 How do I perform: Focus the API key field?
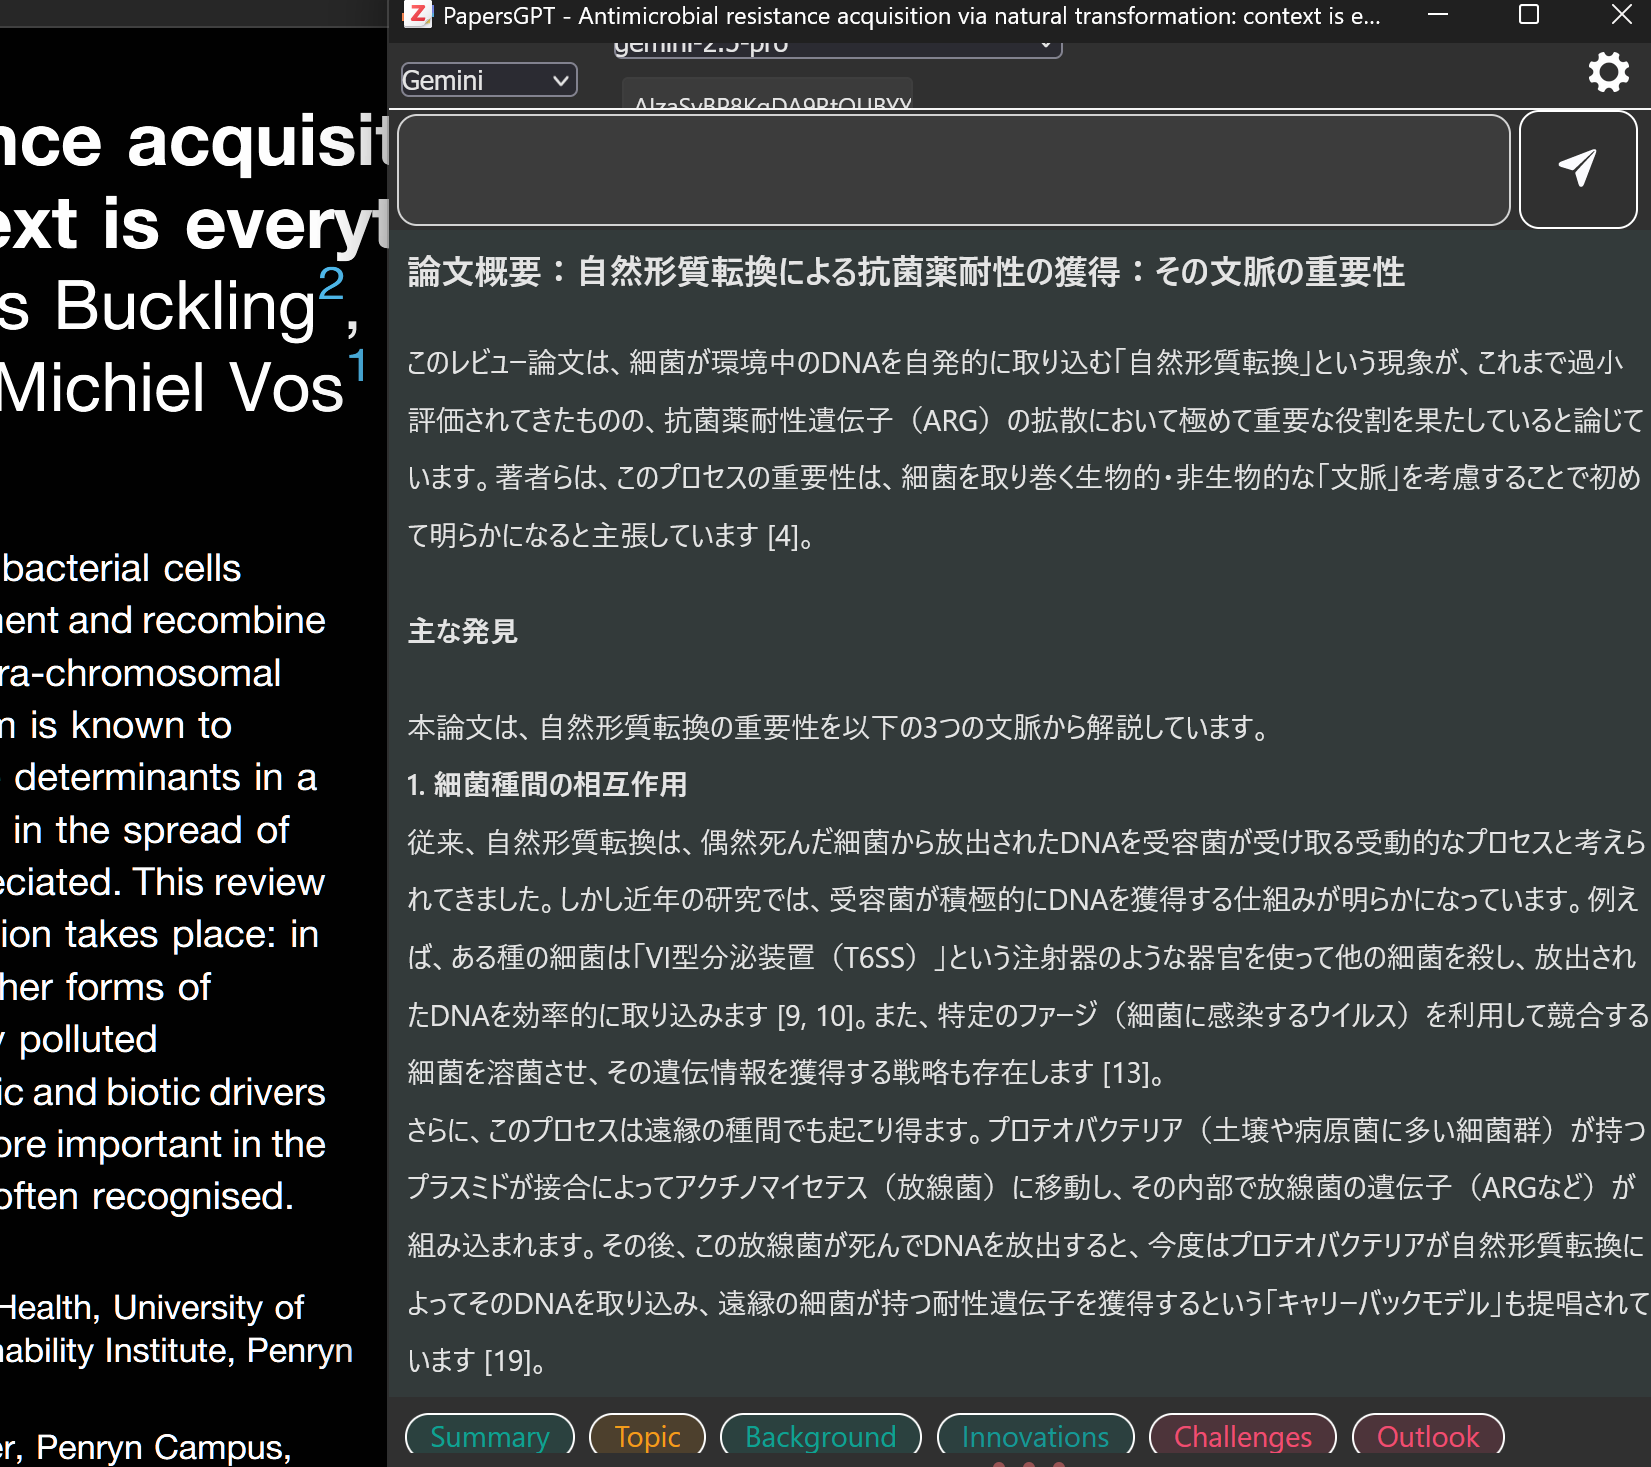click(x=767, y=96)
